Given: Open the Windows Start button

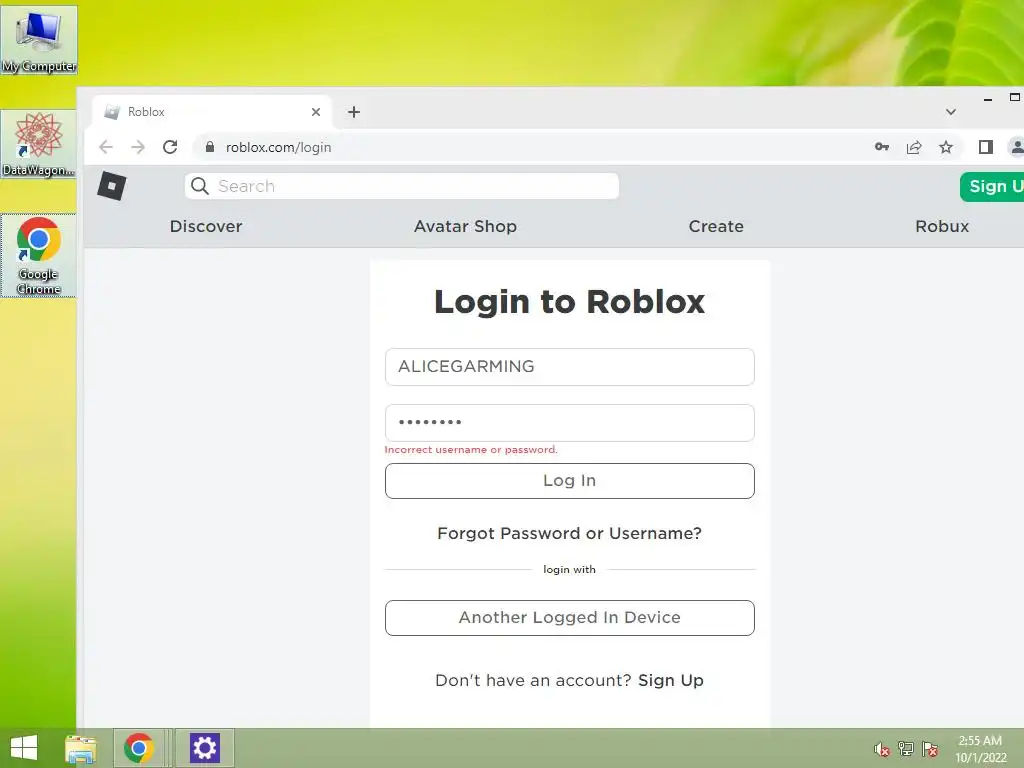Looking at the screenshot, I should [x=24, y=748].
